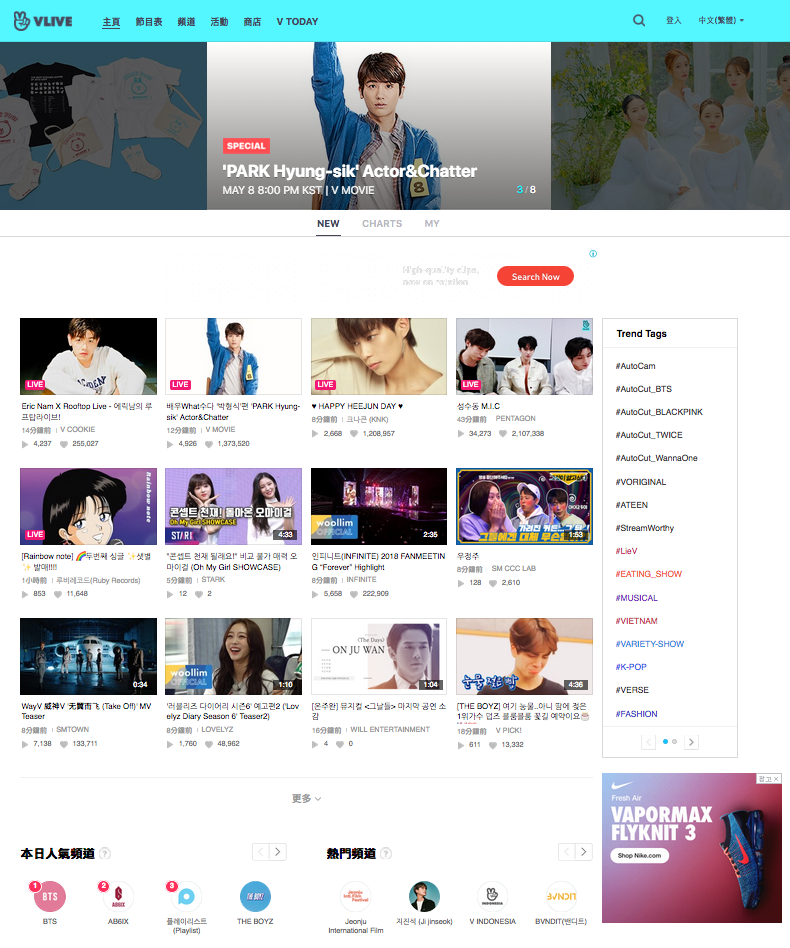Select the #MUSICAL trend tag
The height and width of the screenshot is (948, 790).
click(636, 598)
